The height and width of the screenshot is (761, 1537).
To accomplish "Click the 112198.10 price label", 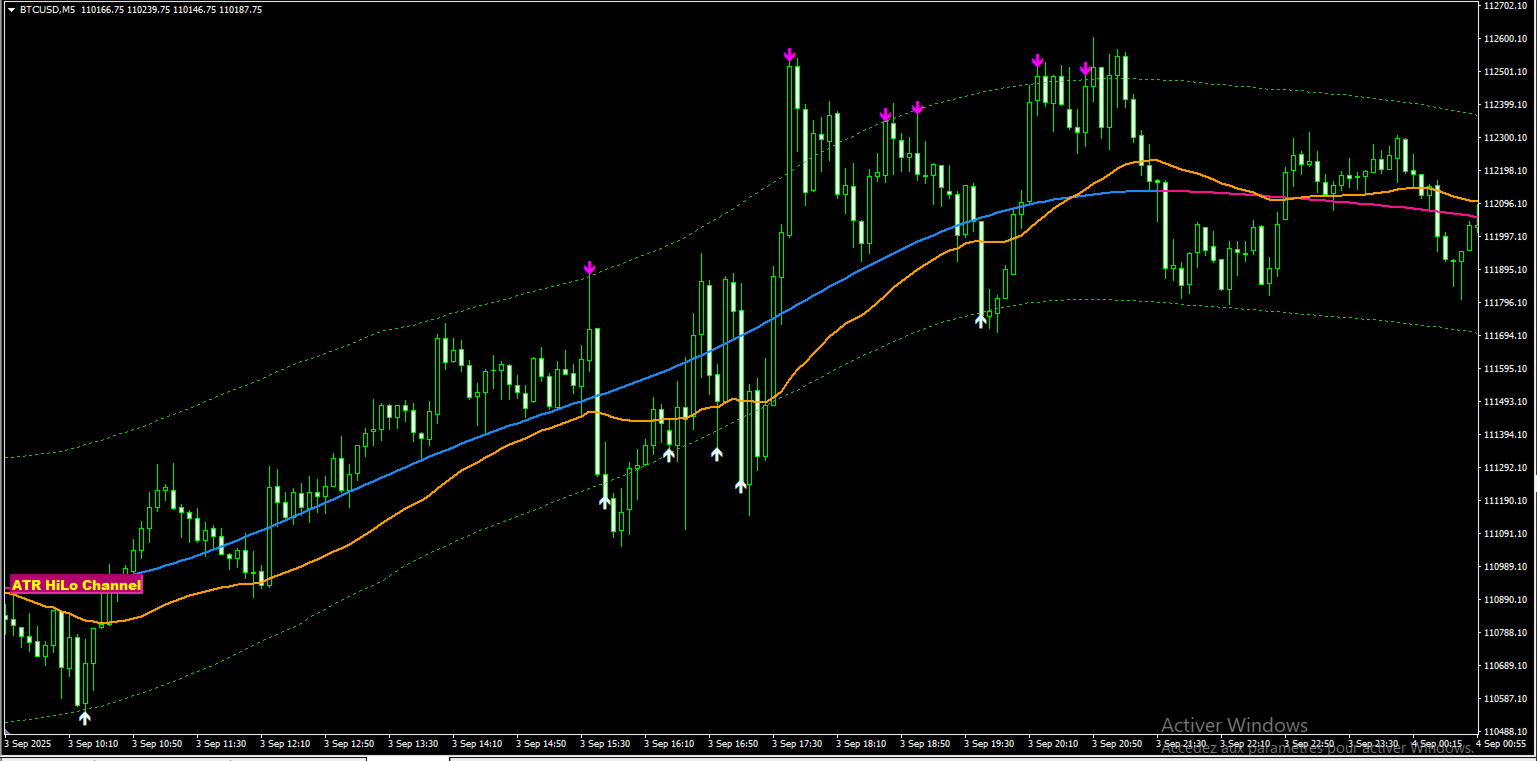I will pyautogui.click(x=1507, y=171).
